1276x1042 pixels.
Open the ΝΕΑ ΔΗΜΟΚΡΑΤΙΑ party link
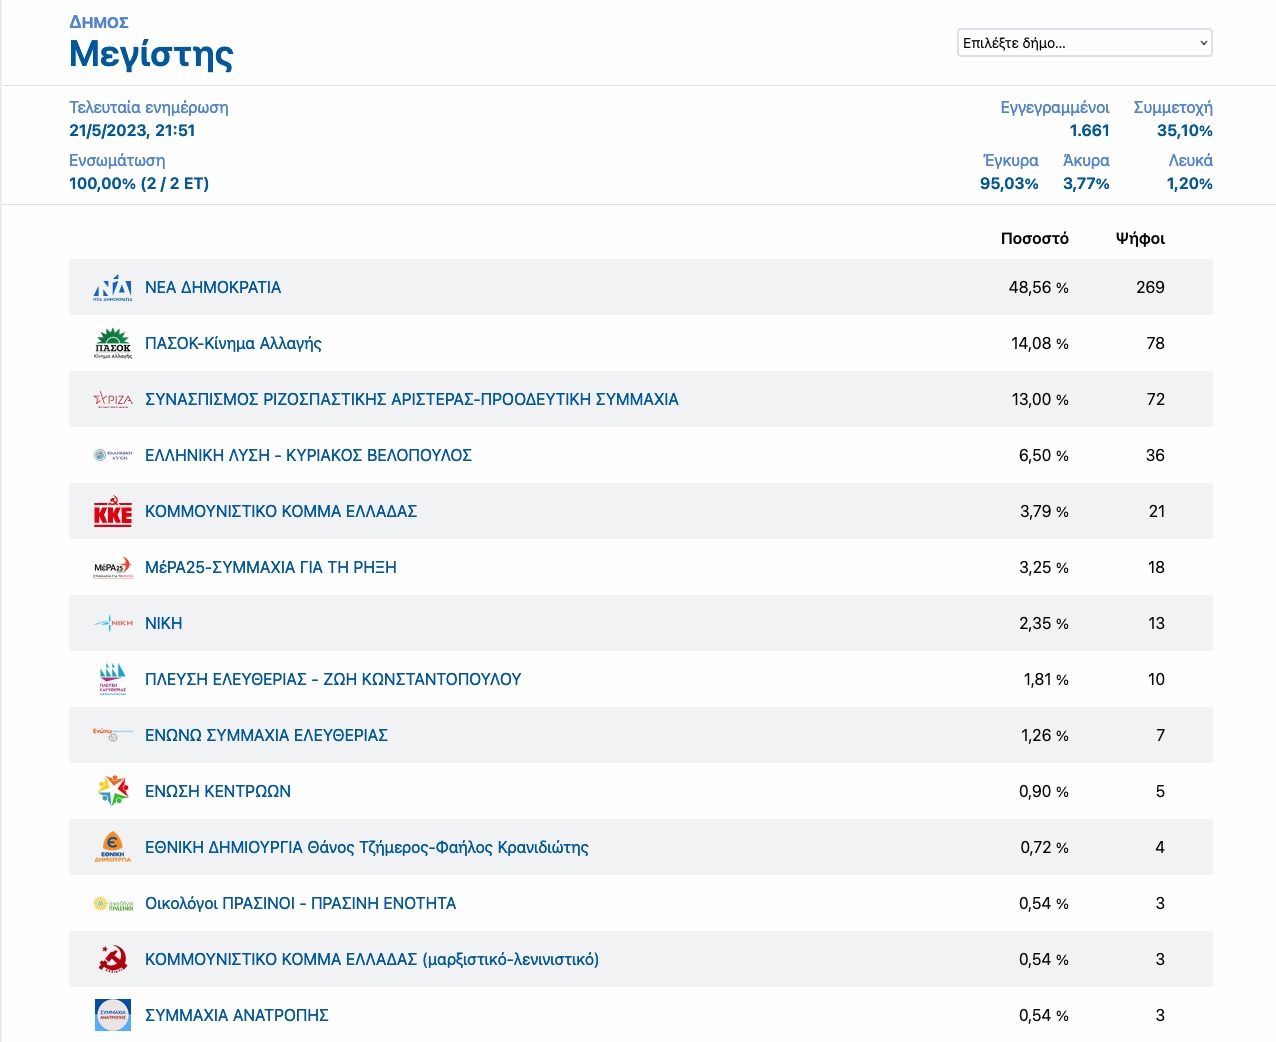213,287
